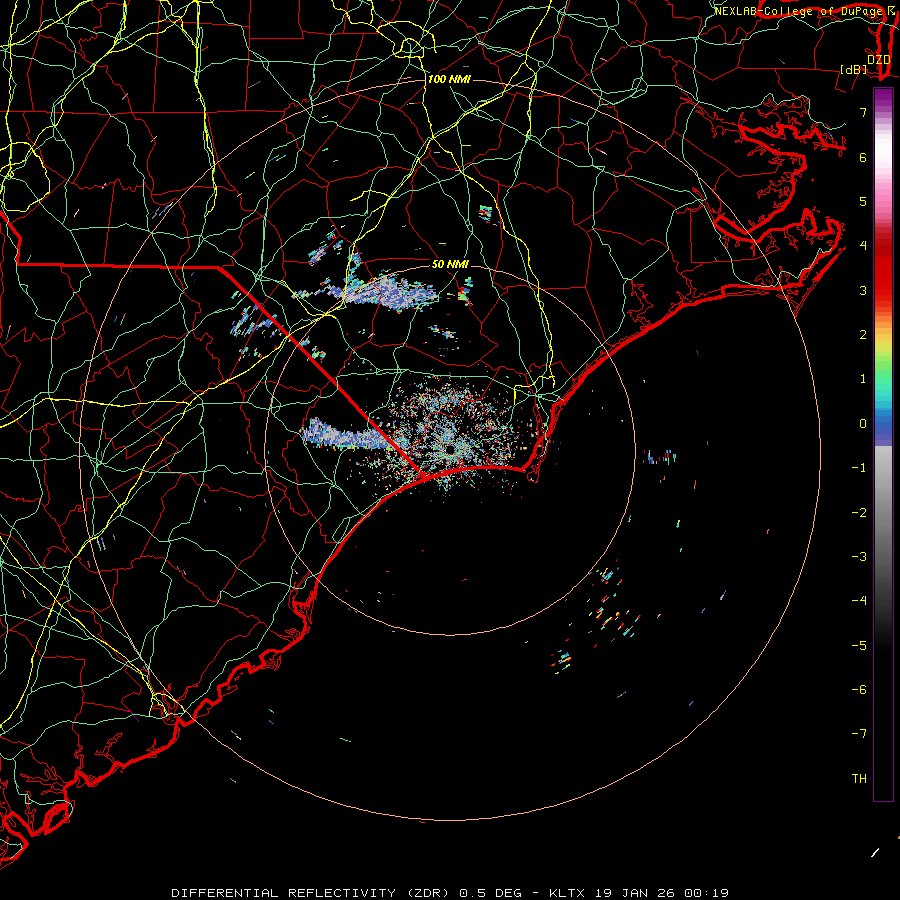The width and height of the screenshot is (900, 900).
Task: Click the 100 NMI range ring label
Action: (x=449, y=79)
